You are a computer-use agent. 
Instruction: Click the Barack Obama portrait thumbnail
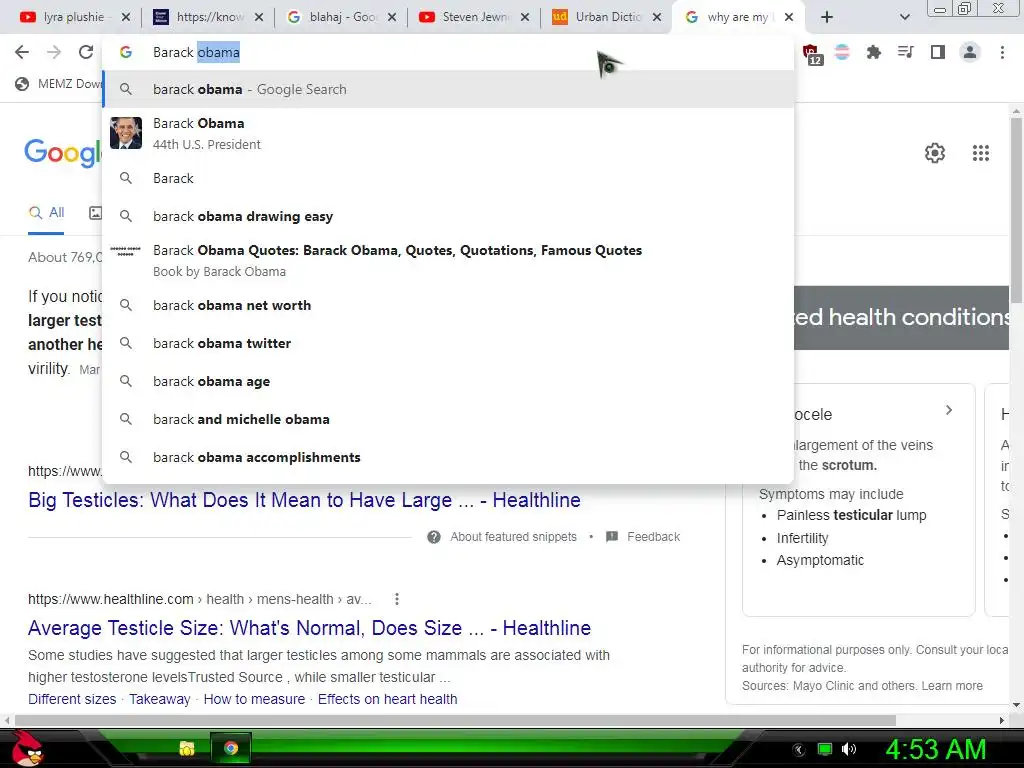click(126, 133)
